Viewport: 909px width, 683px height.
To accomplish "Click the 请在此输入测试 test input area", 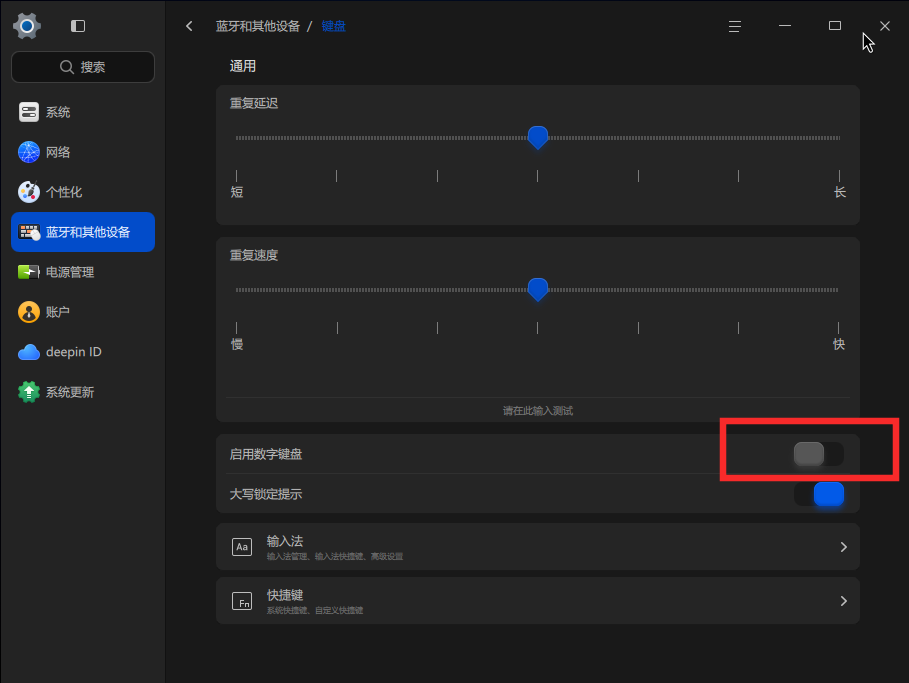I will point(538,410).
